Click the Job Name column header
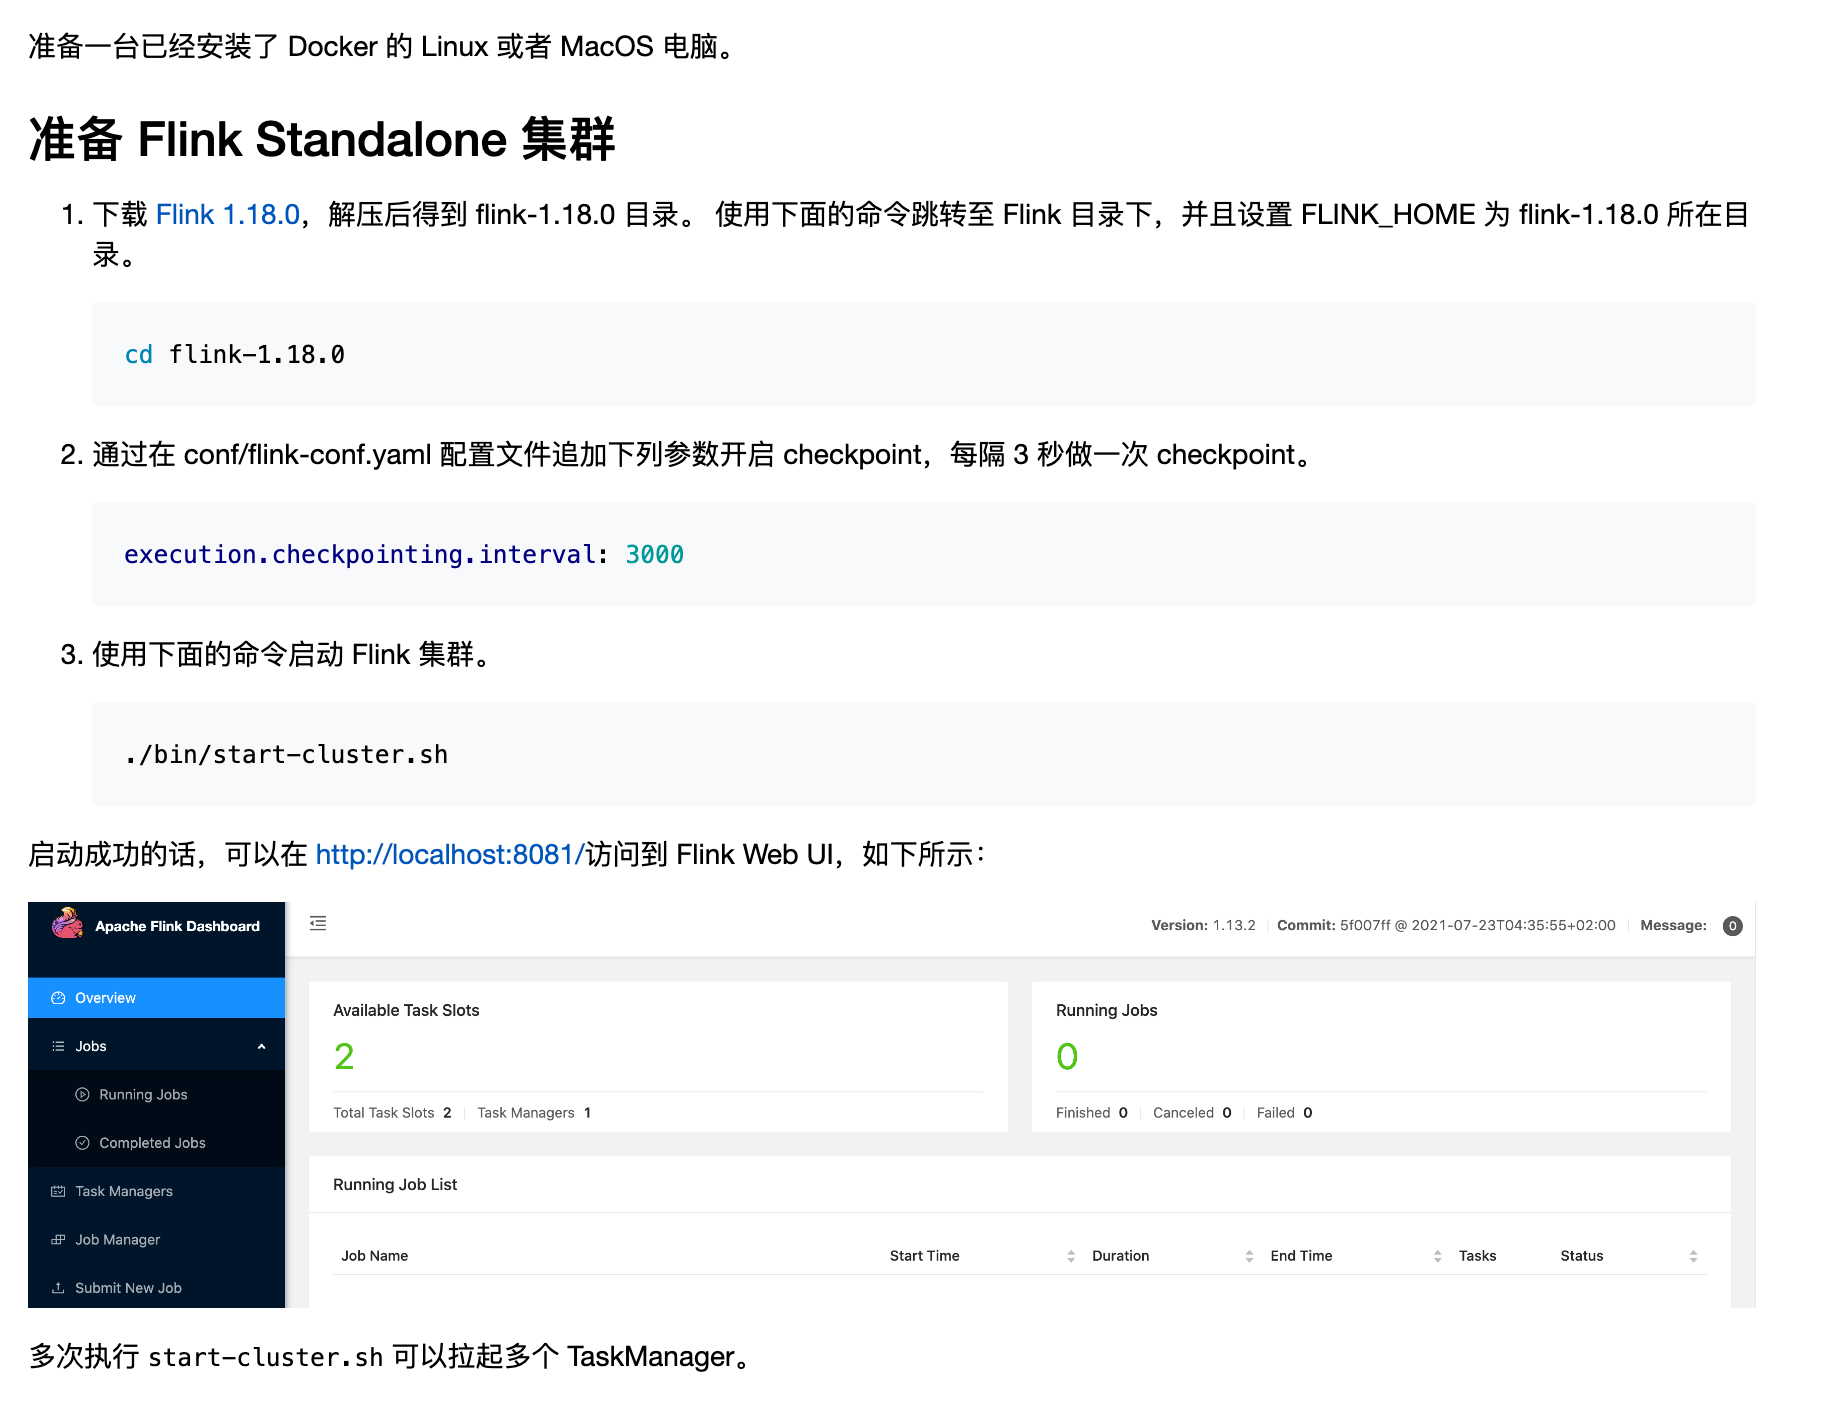 click(x=375, y=1256)
